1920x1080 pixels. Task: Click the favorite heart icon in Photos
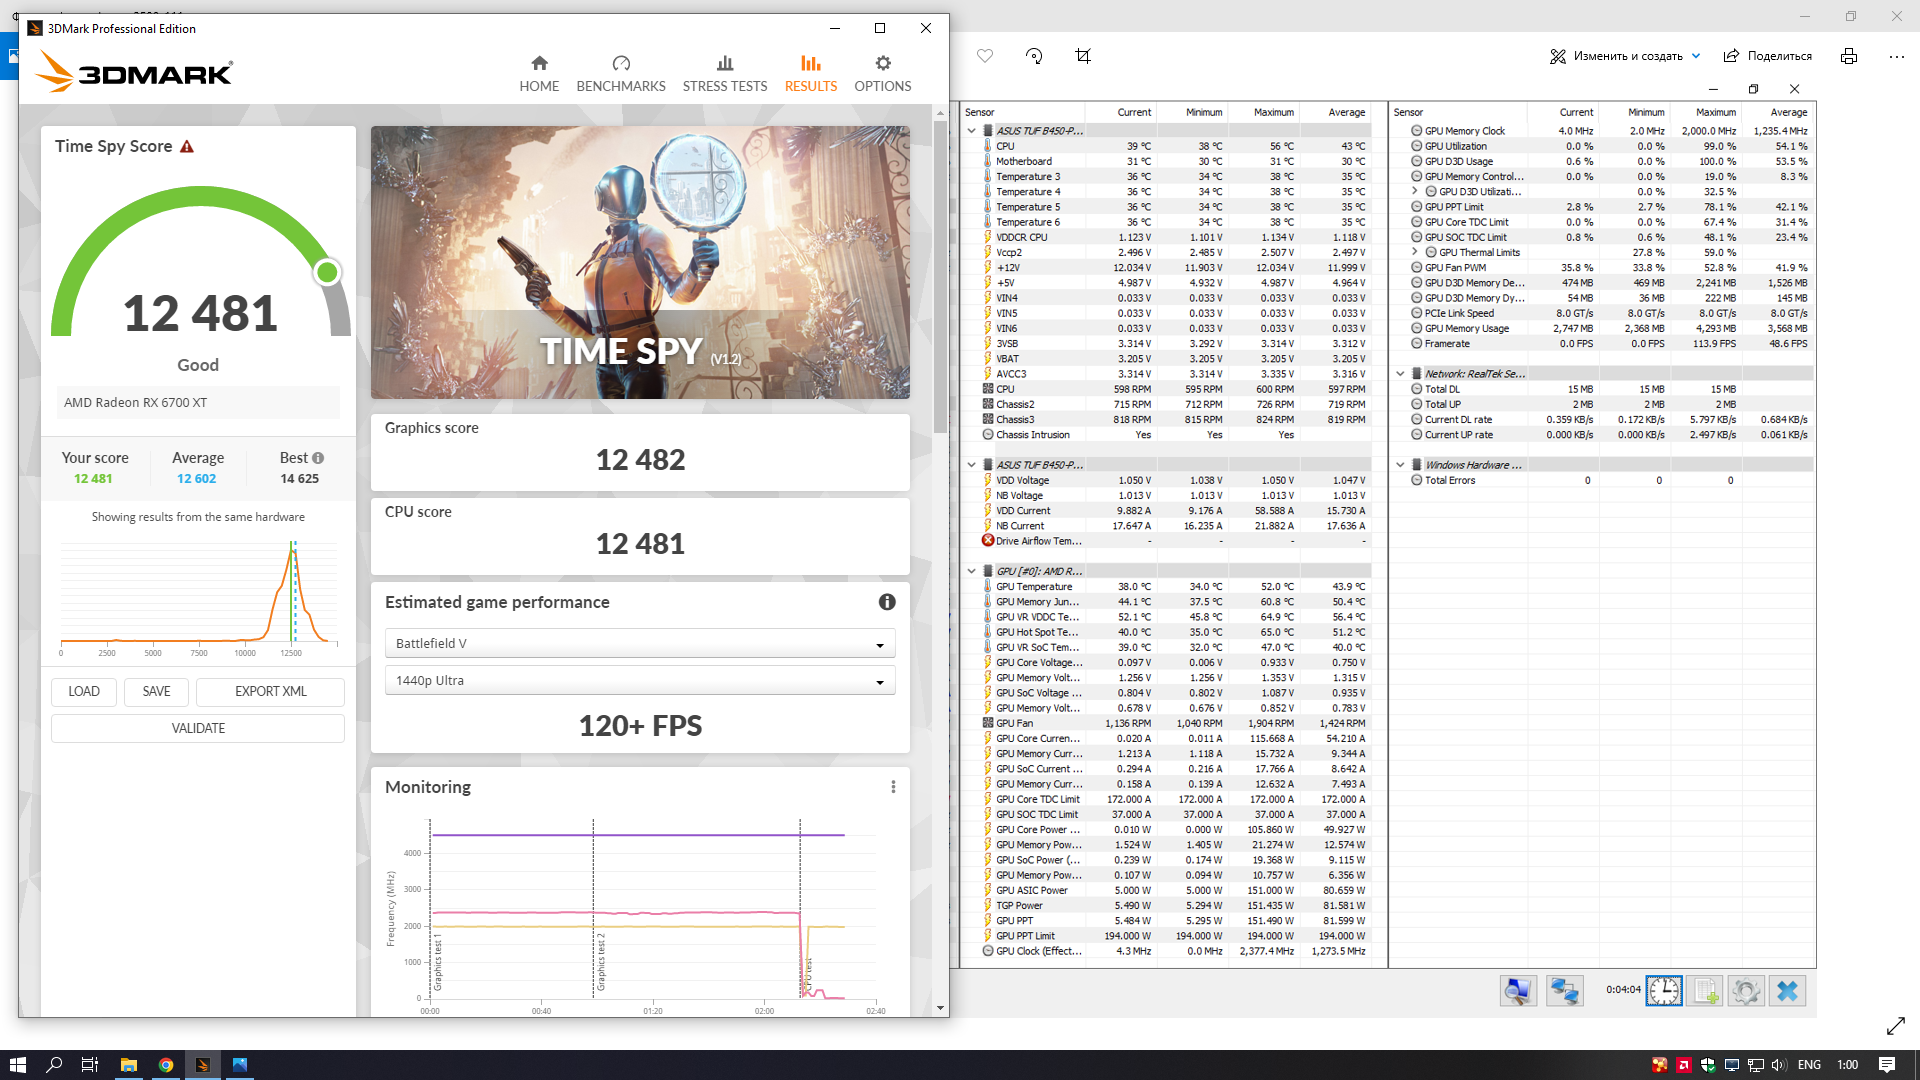(985, 56)
